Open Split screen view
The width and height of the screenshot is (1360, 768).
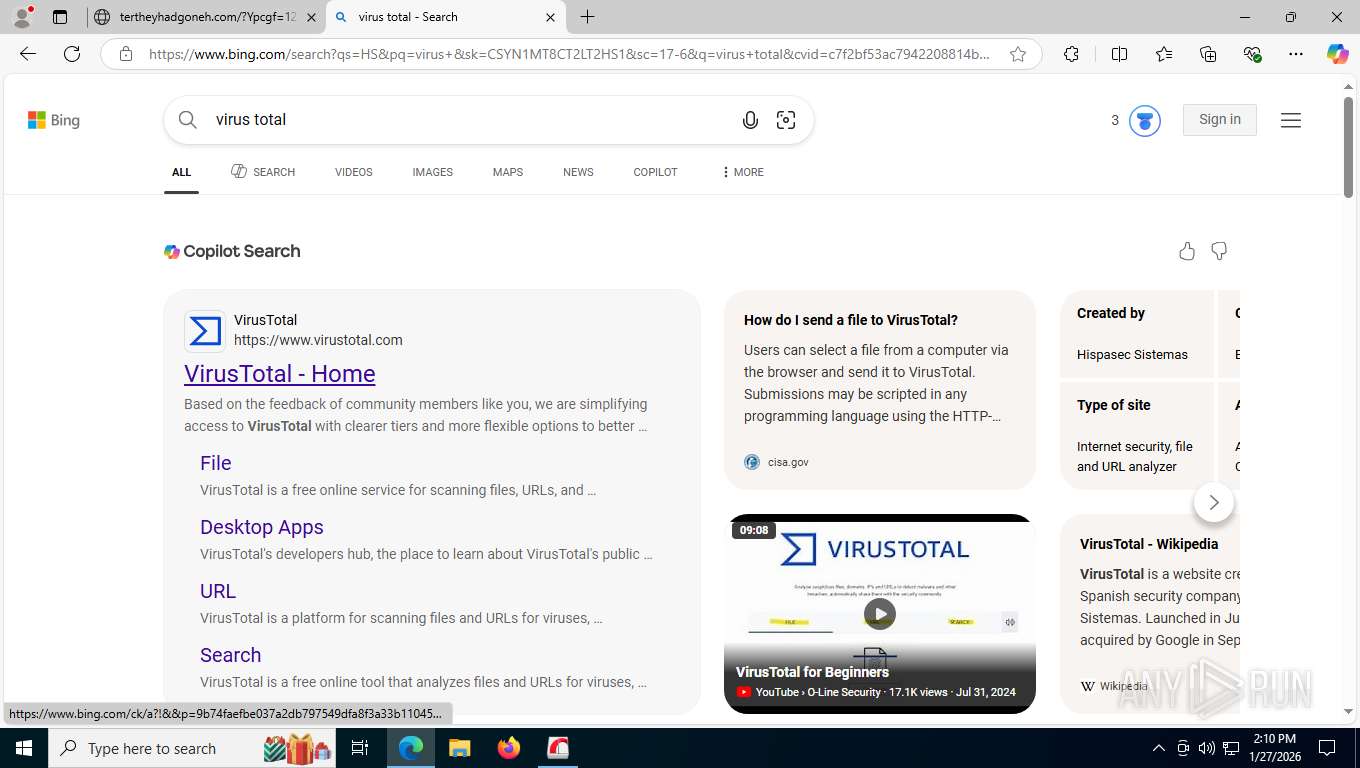point(1119,54)
